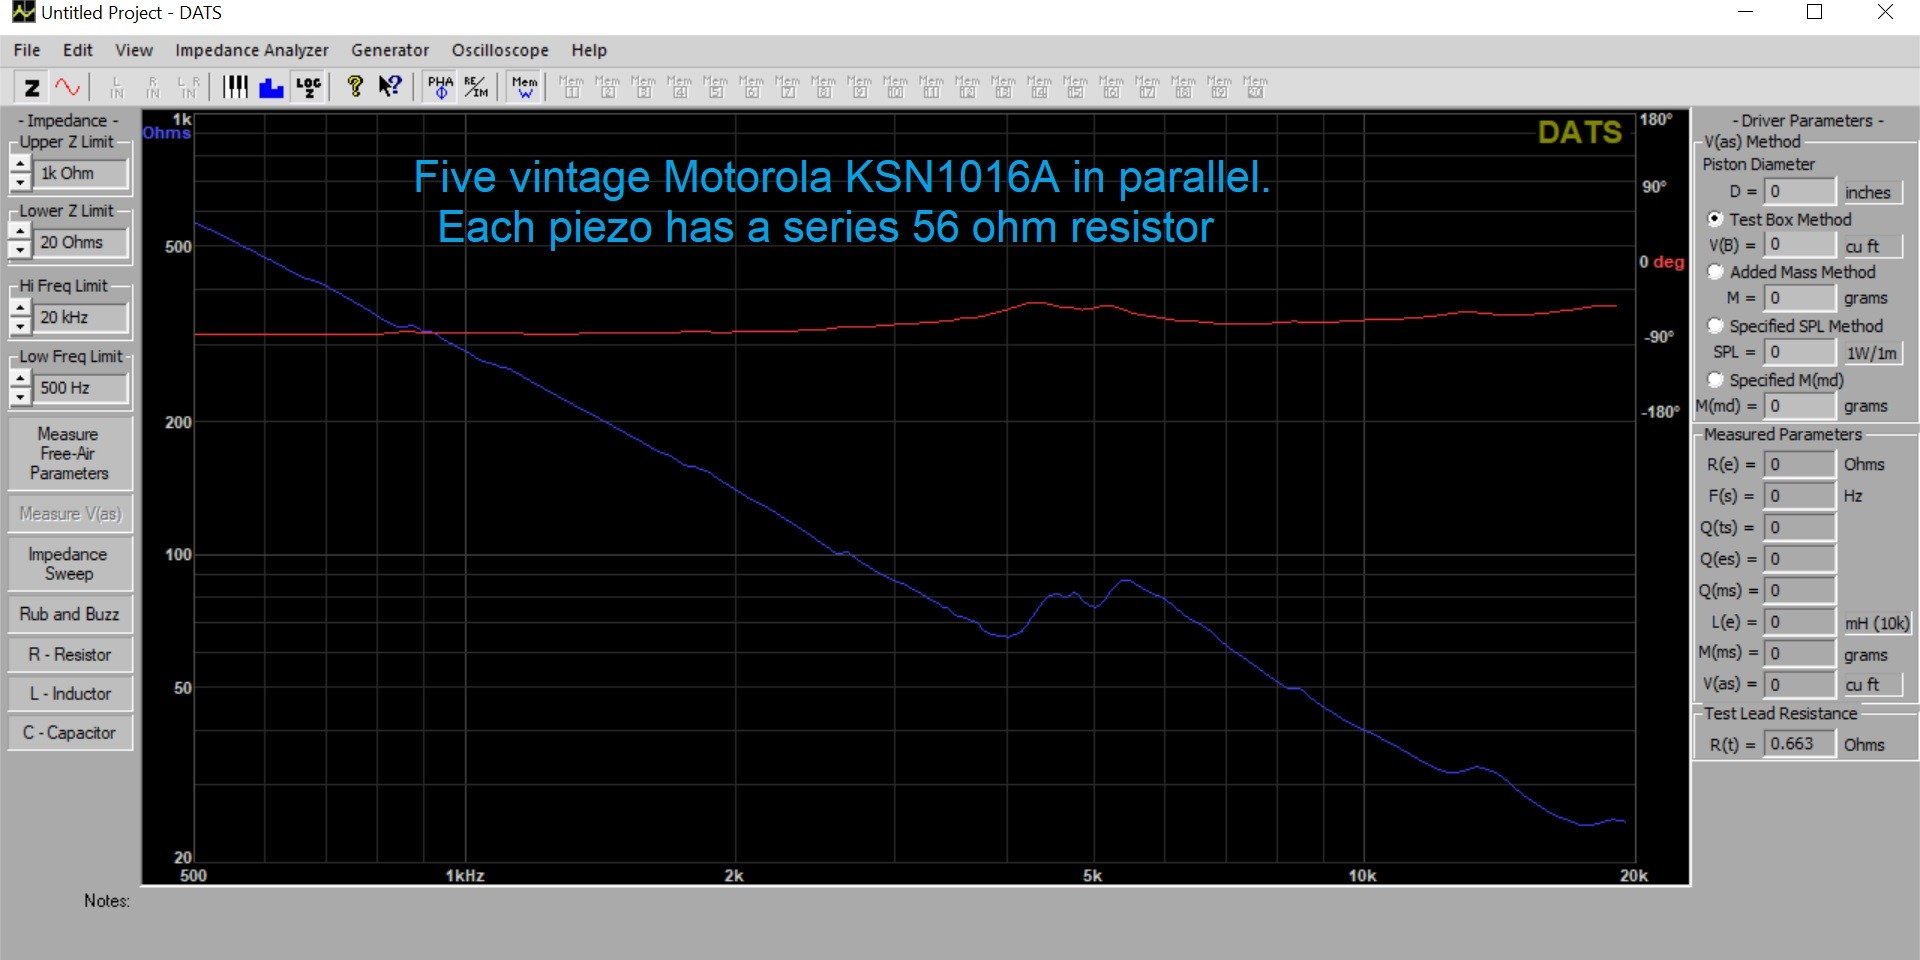1920x960 pixels.
Task: Select memory slot Mem 20
Action: [1255, 87]
